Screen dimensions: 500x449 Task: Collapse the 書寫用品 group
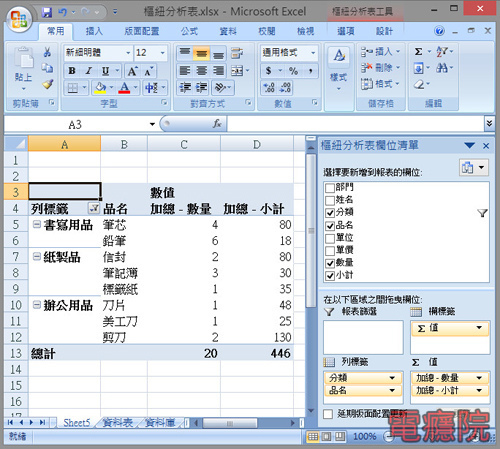click(37, 224)
